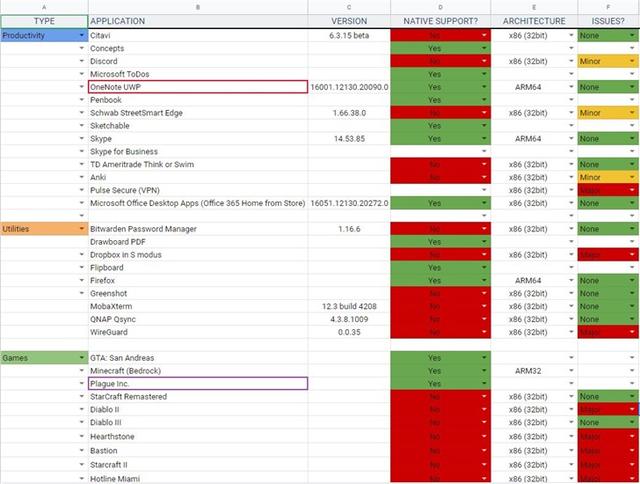This screenshot has height=484, width=640.
Task: Open architecture dropdown for OneNote UWP
Action: pos(571,87)
